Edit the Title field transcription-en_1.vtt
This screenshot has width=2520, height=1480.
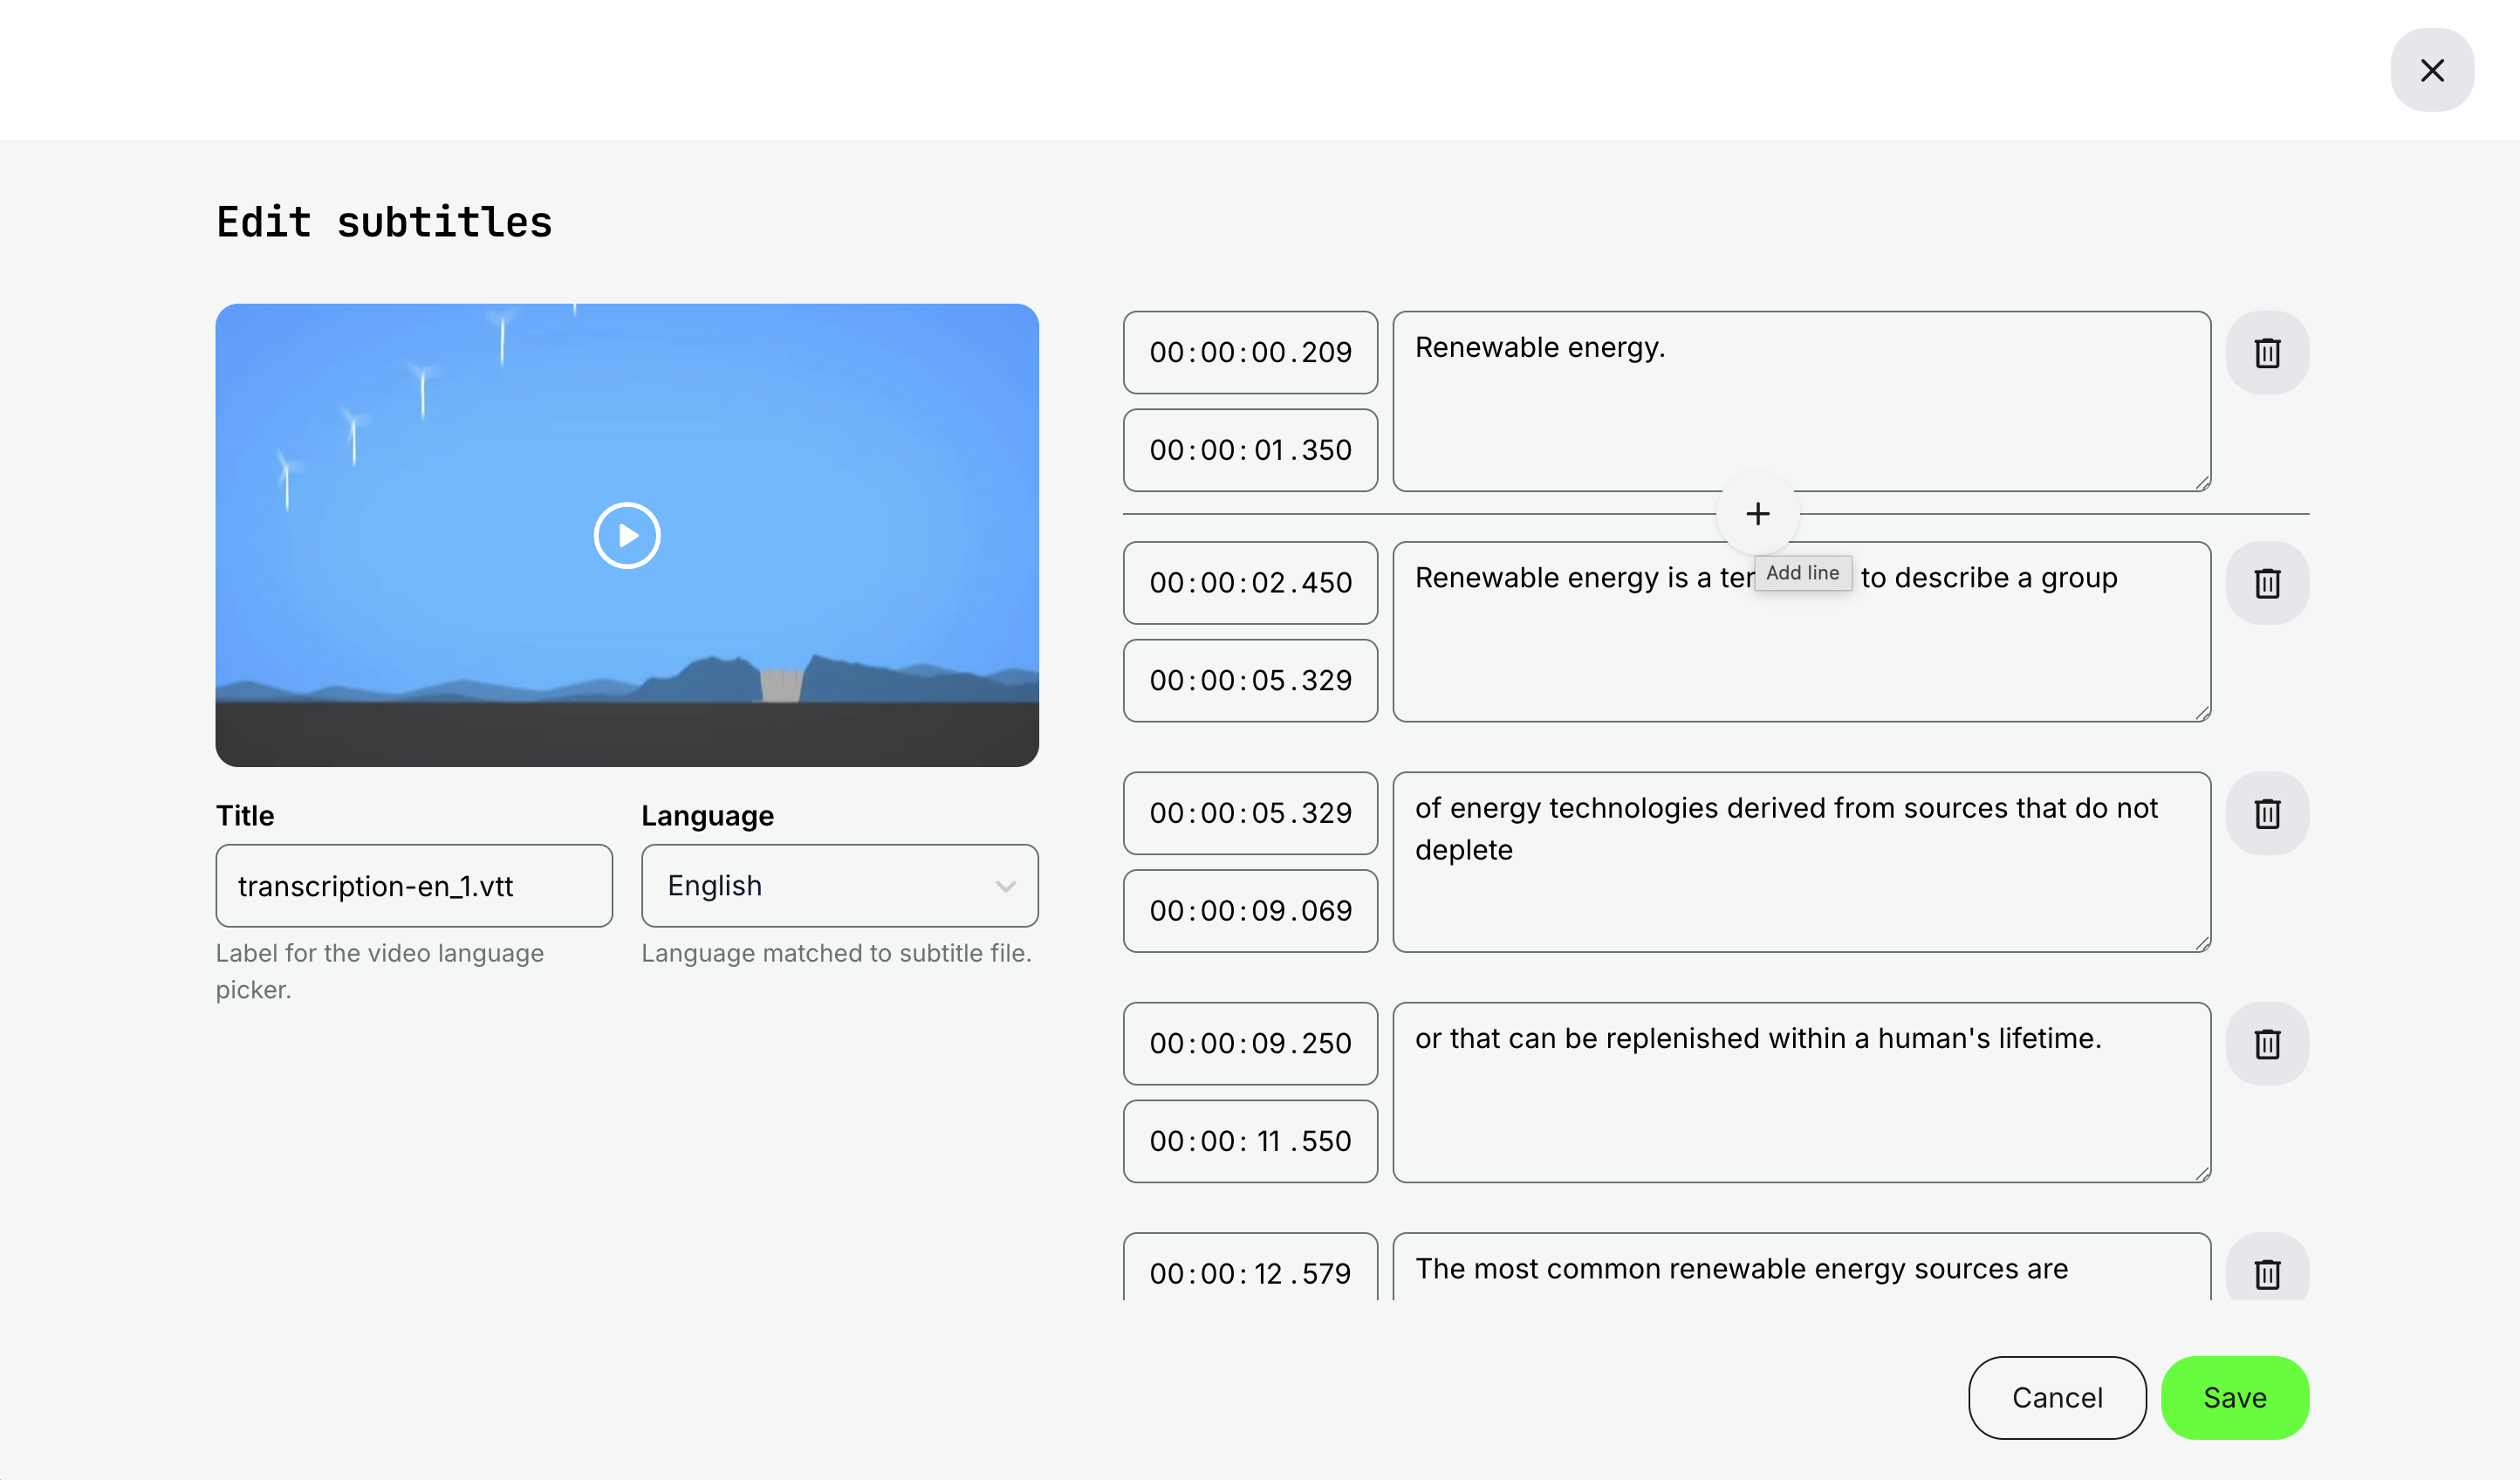point(414,886)
